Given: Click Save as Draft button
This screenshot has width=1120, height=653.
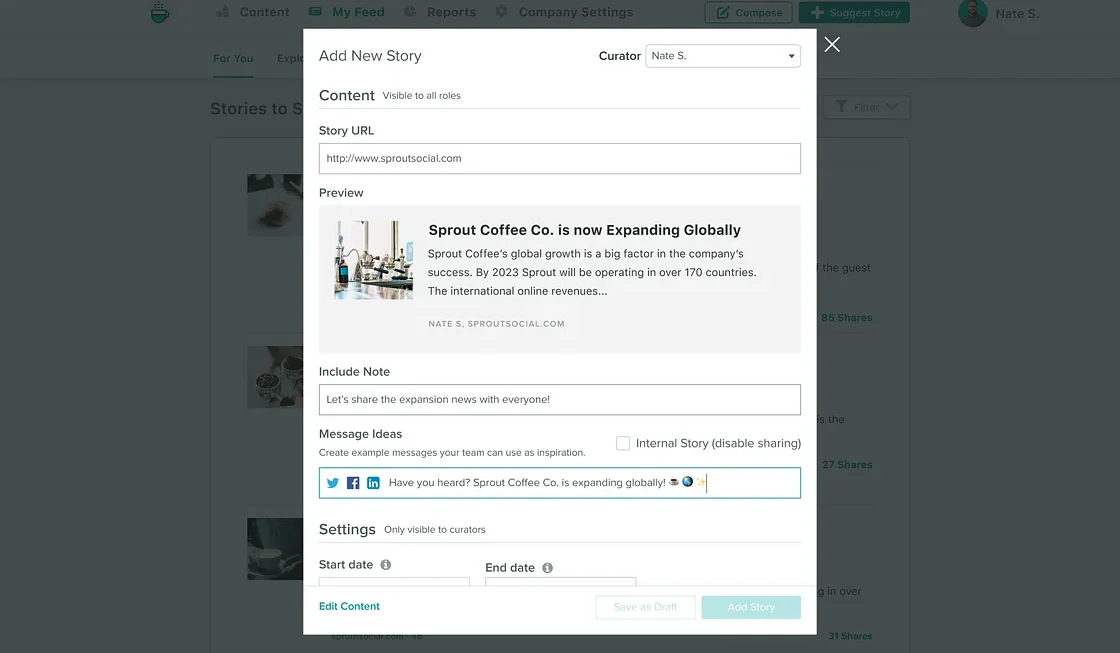Looking at the screenshot, I should click(646, 607).
